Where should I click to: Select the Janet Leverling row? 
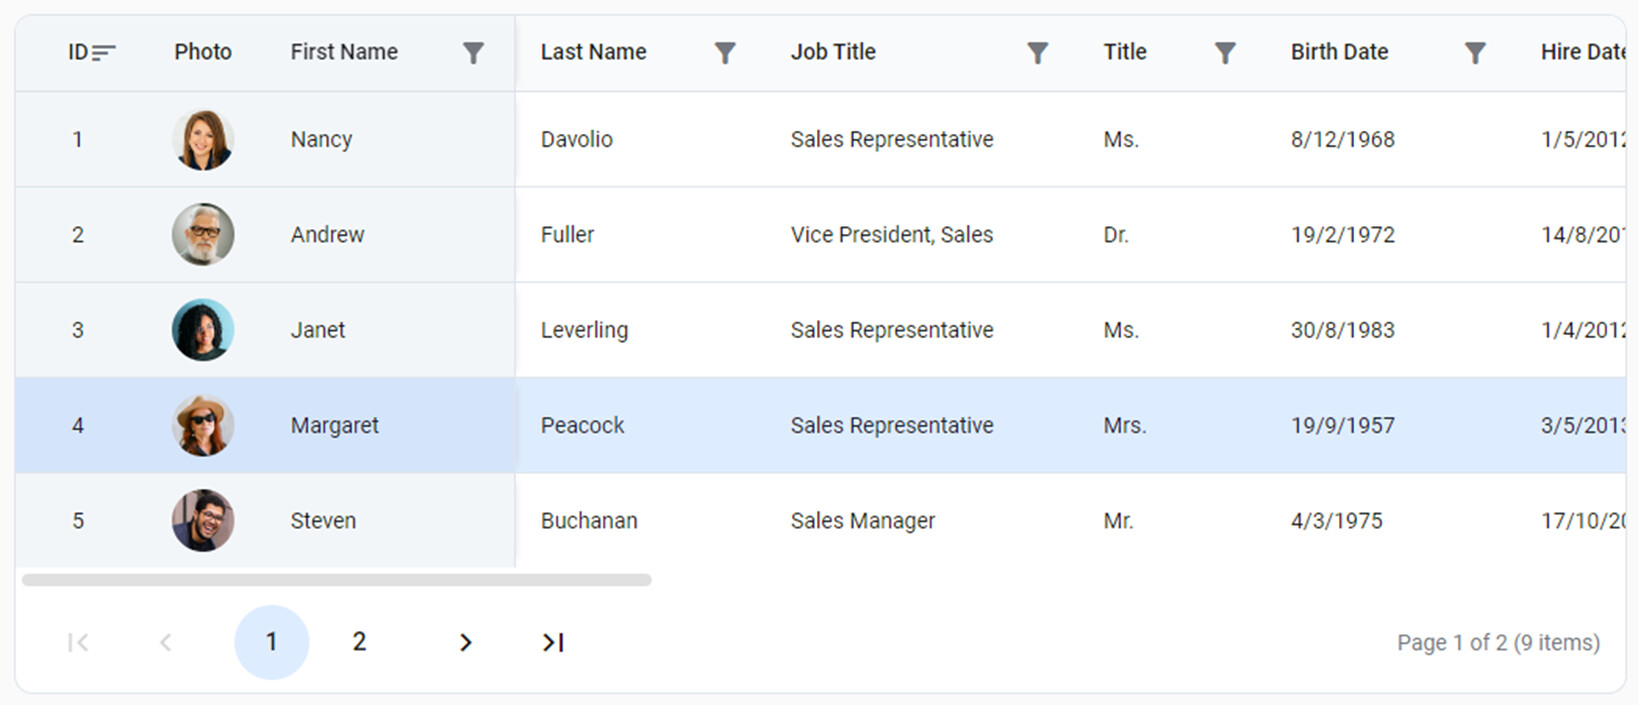tap(584, 330)
